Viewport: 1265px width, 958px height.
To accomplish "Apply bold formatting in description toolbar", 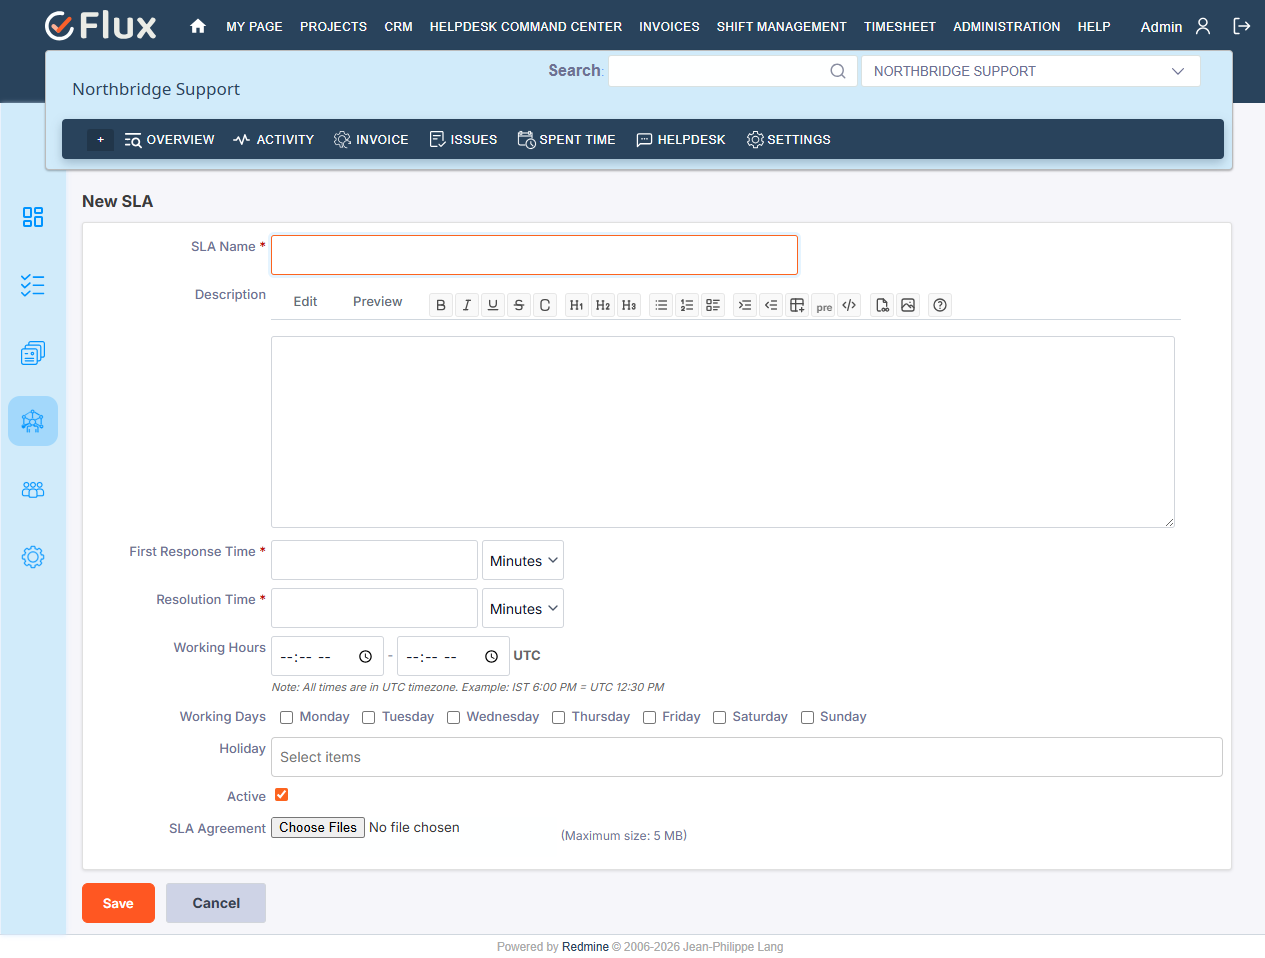I will 441,305.
